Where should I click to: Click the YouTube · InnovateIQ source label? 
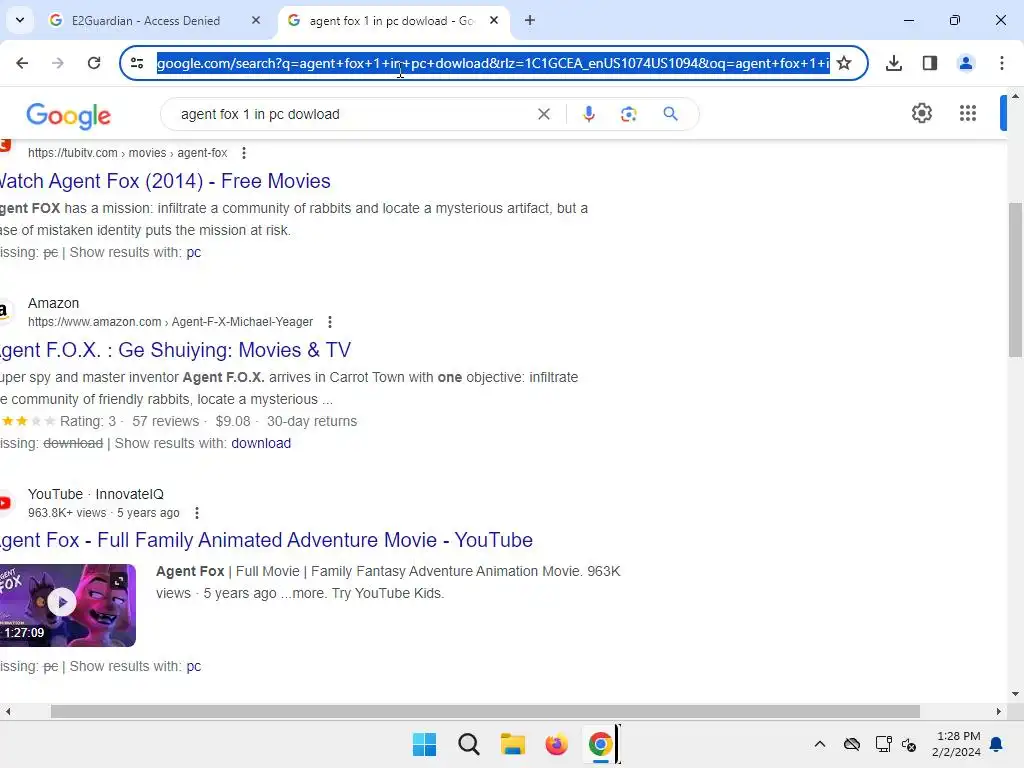[95, 494]
